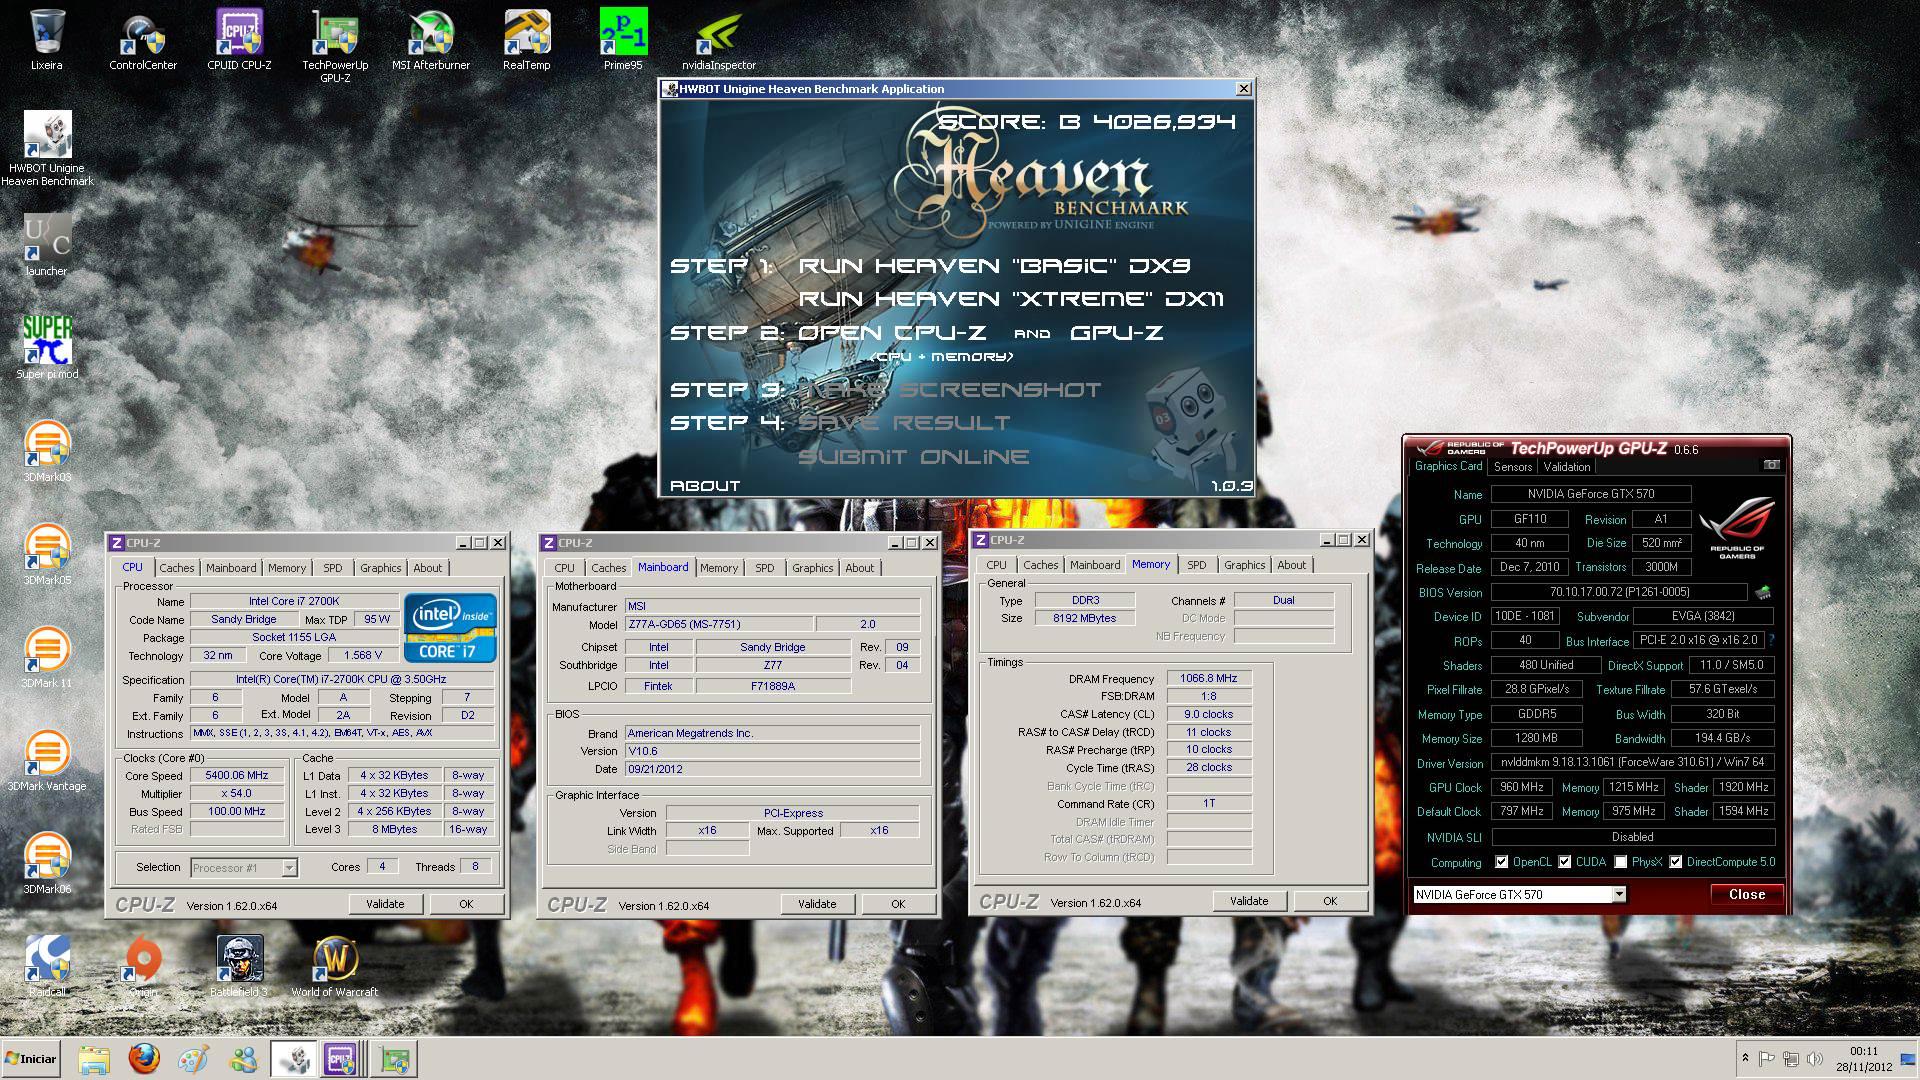Click the Close button in GPU-Z
This screenshot has height=1080, width=1920.
1747,895
